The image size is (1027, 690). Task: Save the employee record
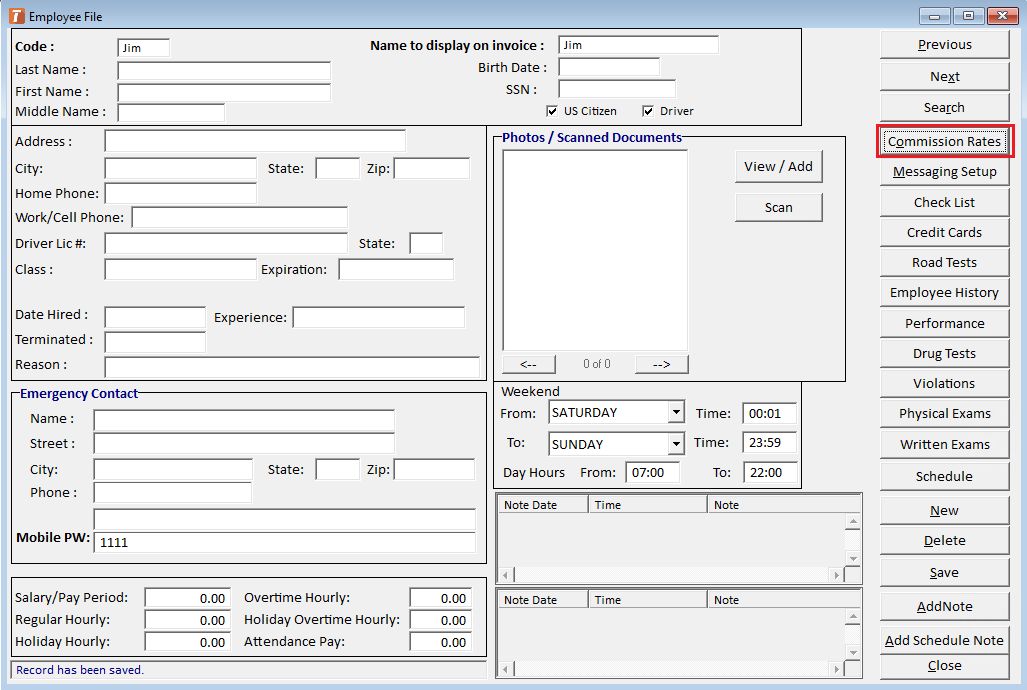point(944,573)
